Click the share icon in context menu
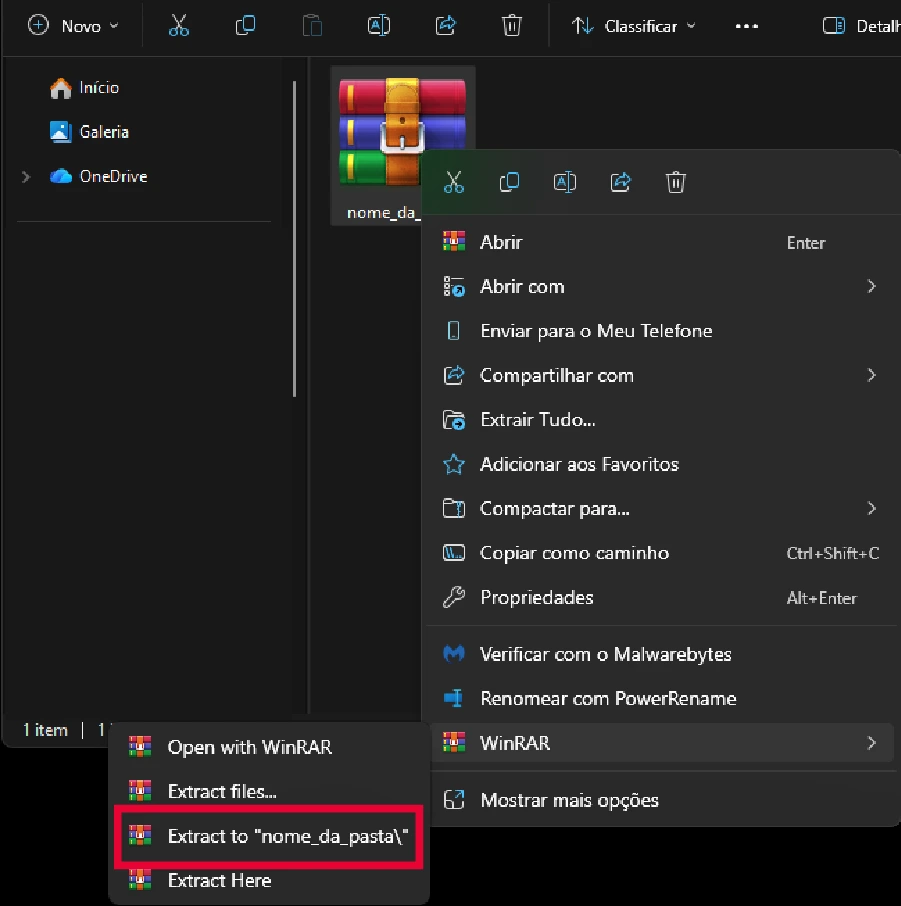 (x=620, y=182)
